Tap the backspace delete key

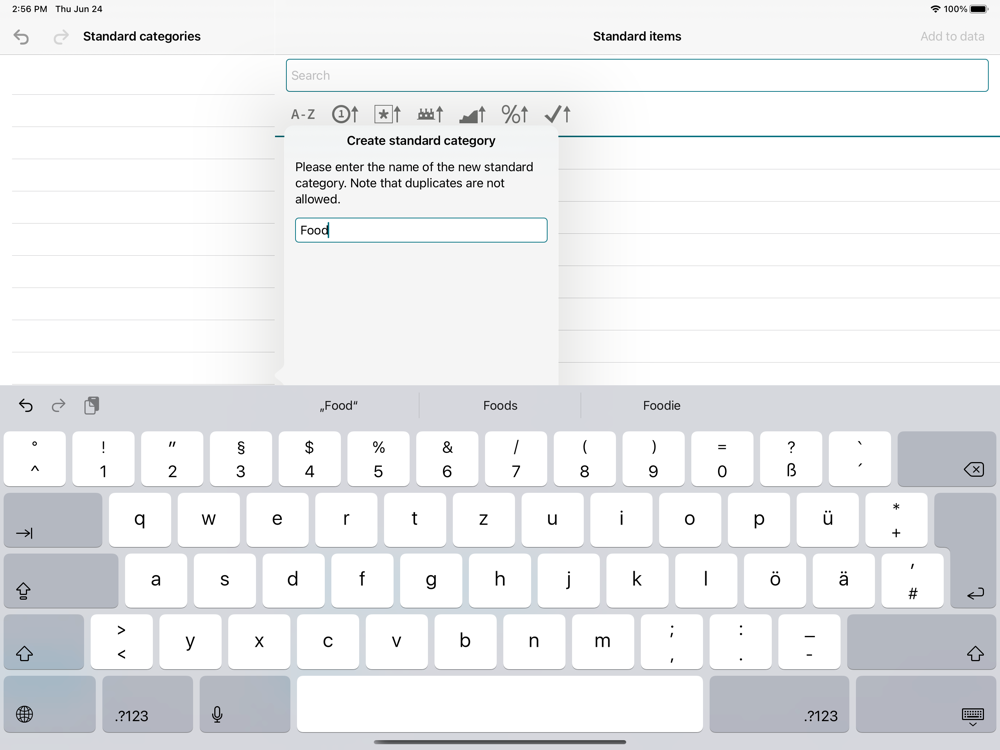946,459
